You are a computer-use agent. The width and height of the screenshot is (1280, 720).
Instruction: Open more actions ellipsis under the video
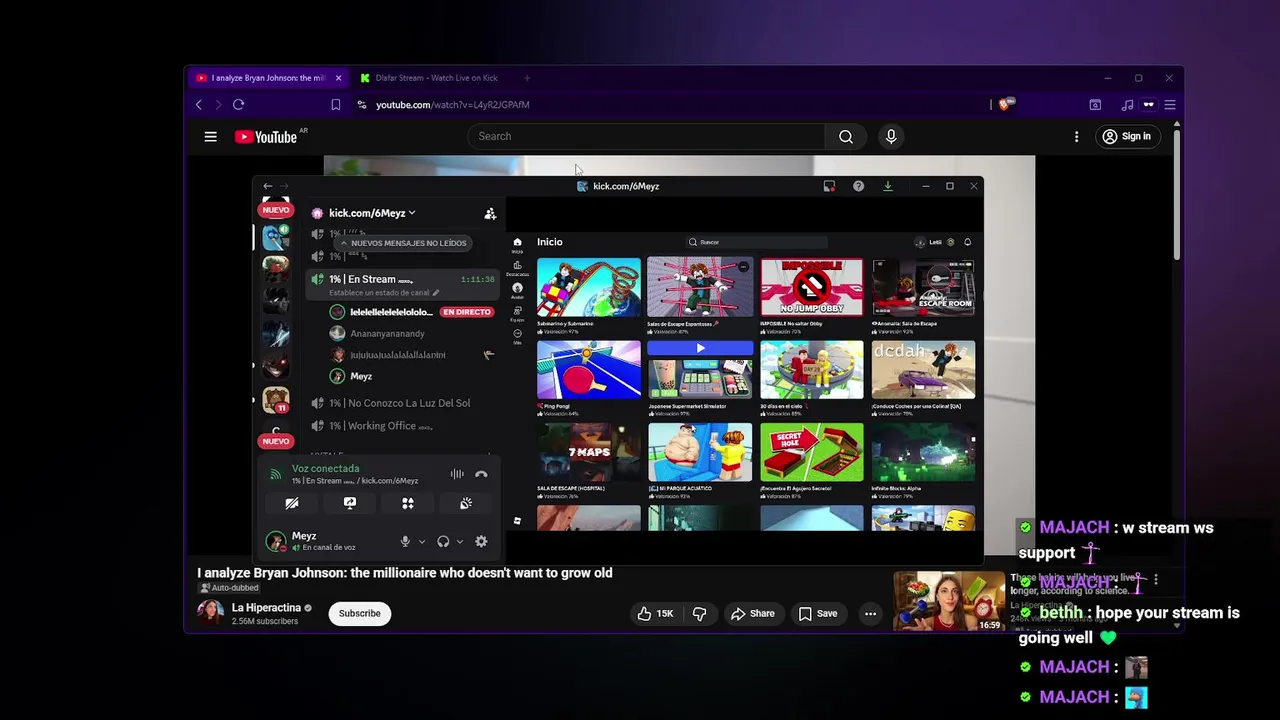coord(870,613)
